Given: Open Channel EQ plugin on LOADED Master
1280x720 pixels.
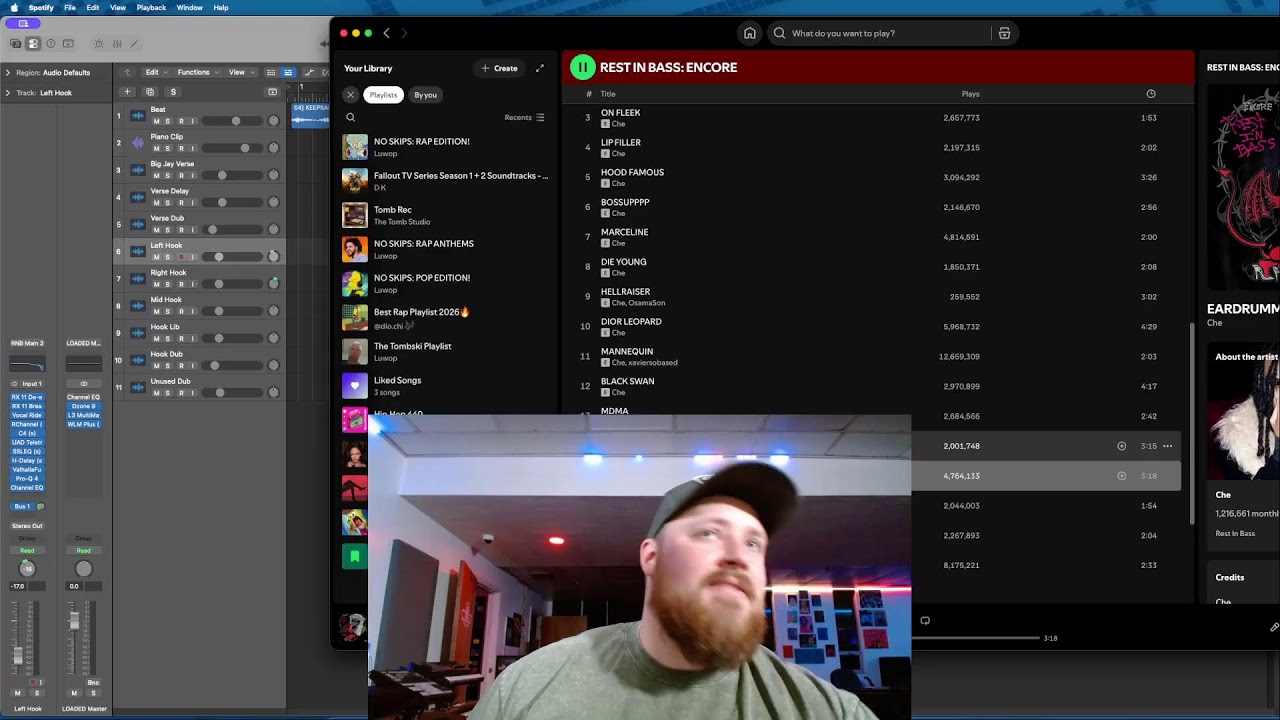Looking at the screenshot, I should (83, 397).
